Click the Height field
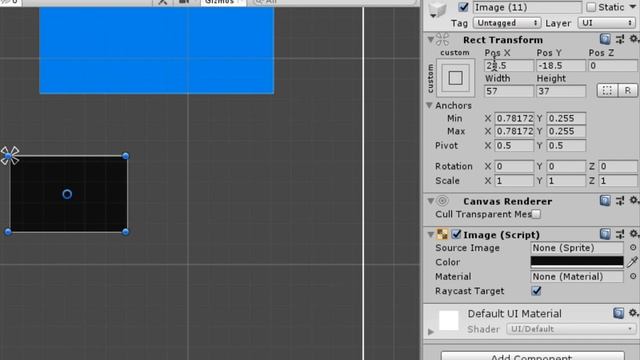 point(561,91)
